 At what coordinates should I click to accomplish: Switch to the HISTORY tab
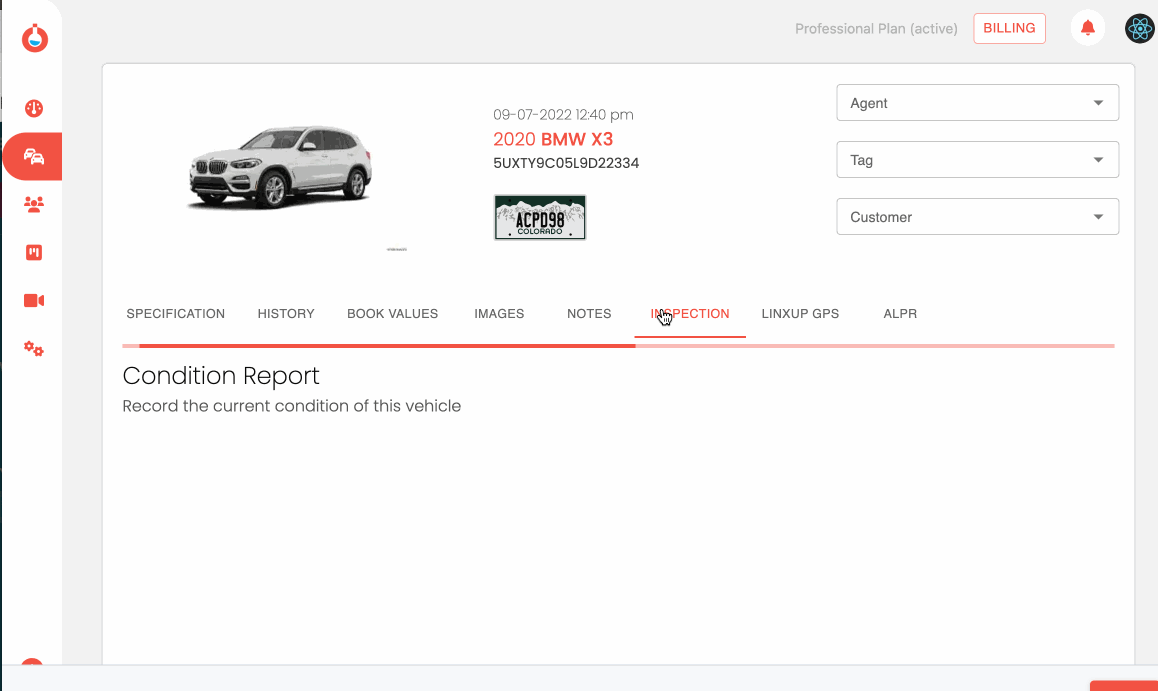[286, 314]
